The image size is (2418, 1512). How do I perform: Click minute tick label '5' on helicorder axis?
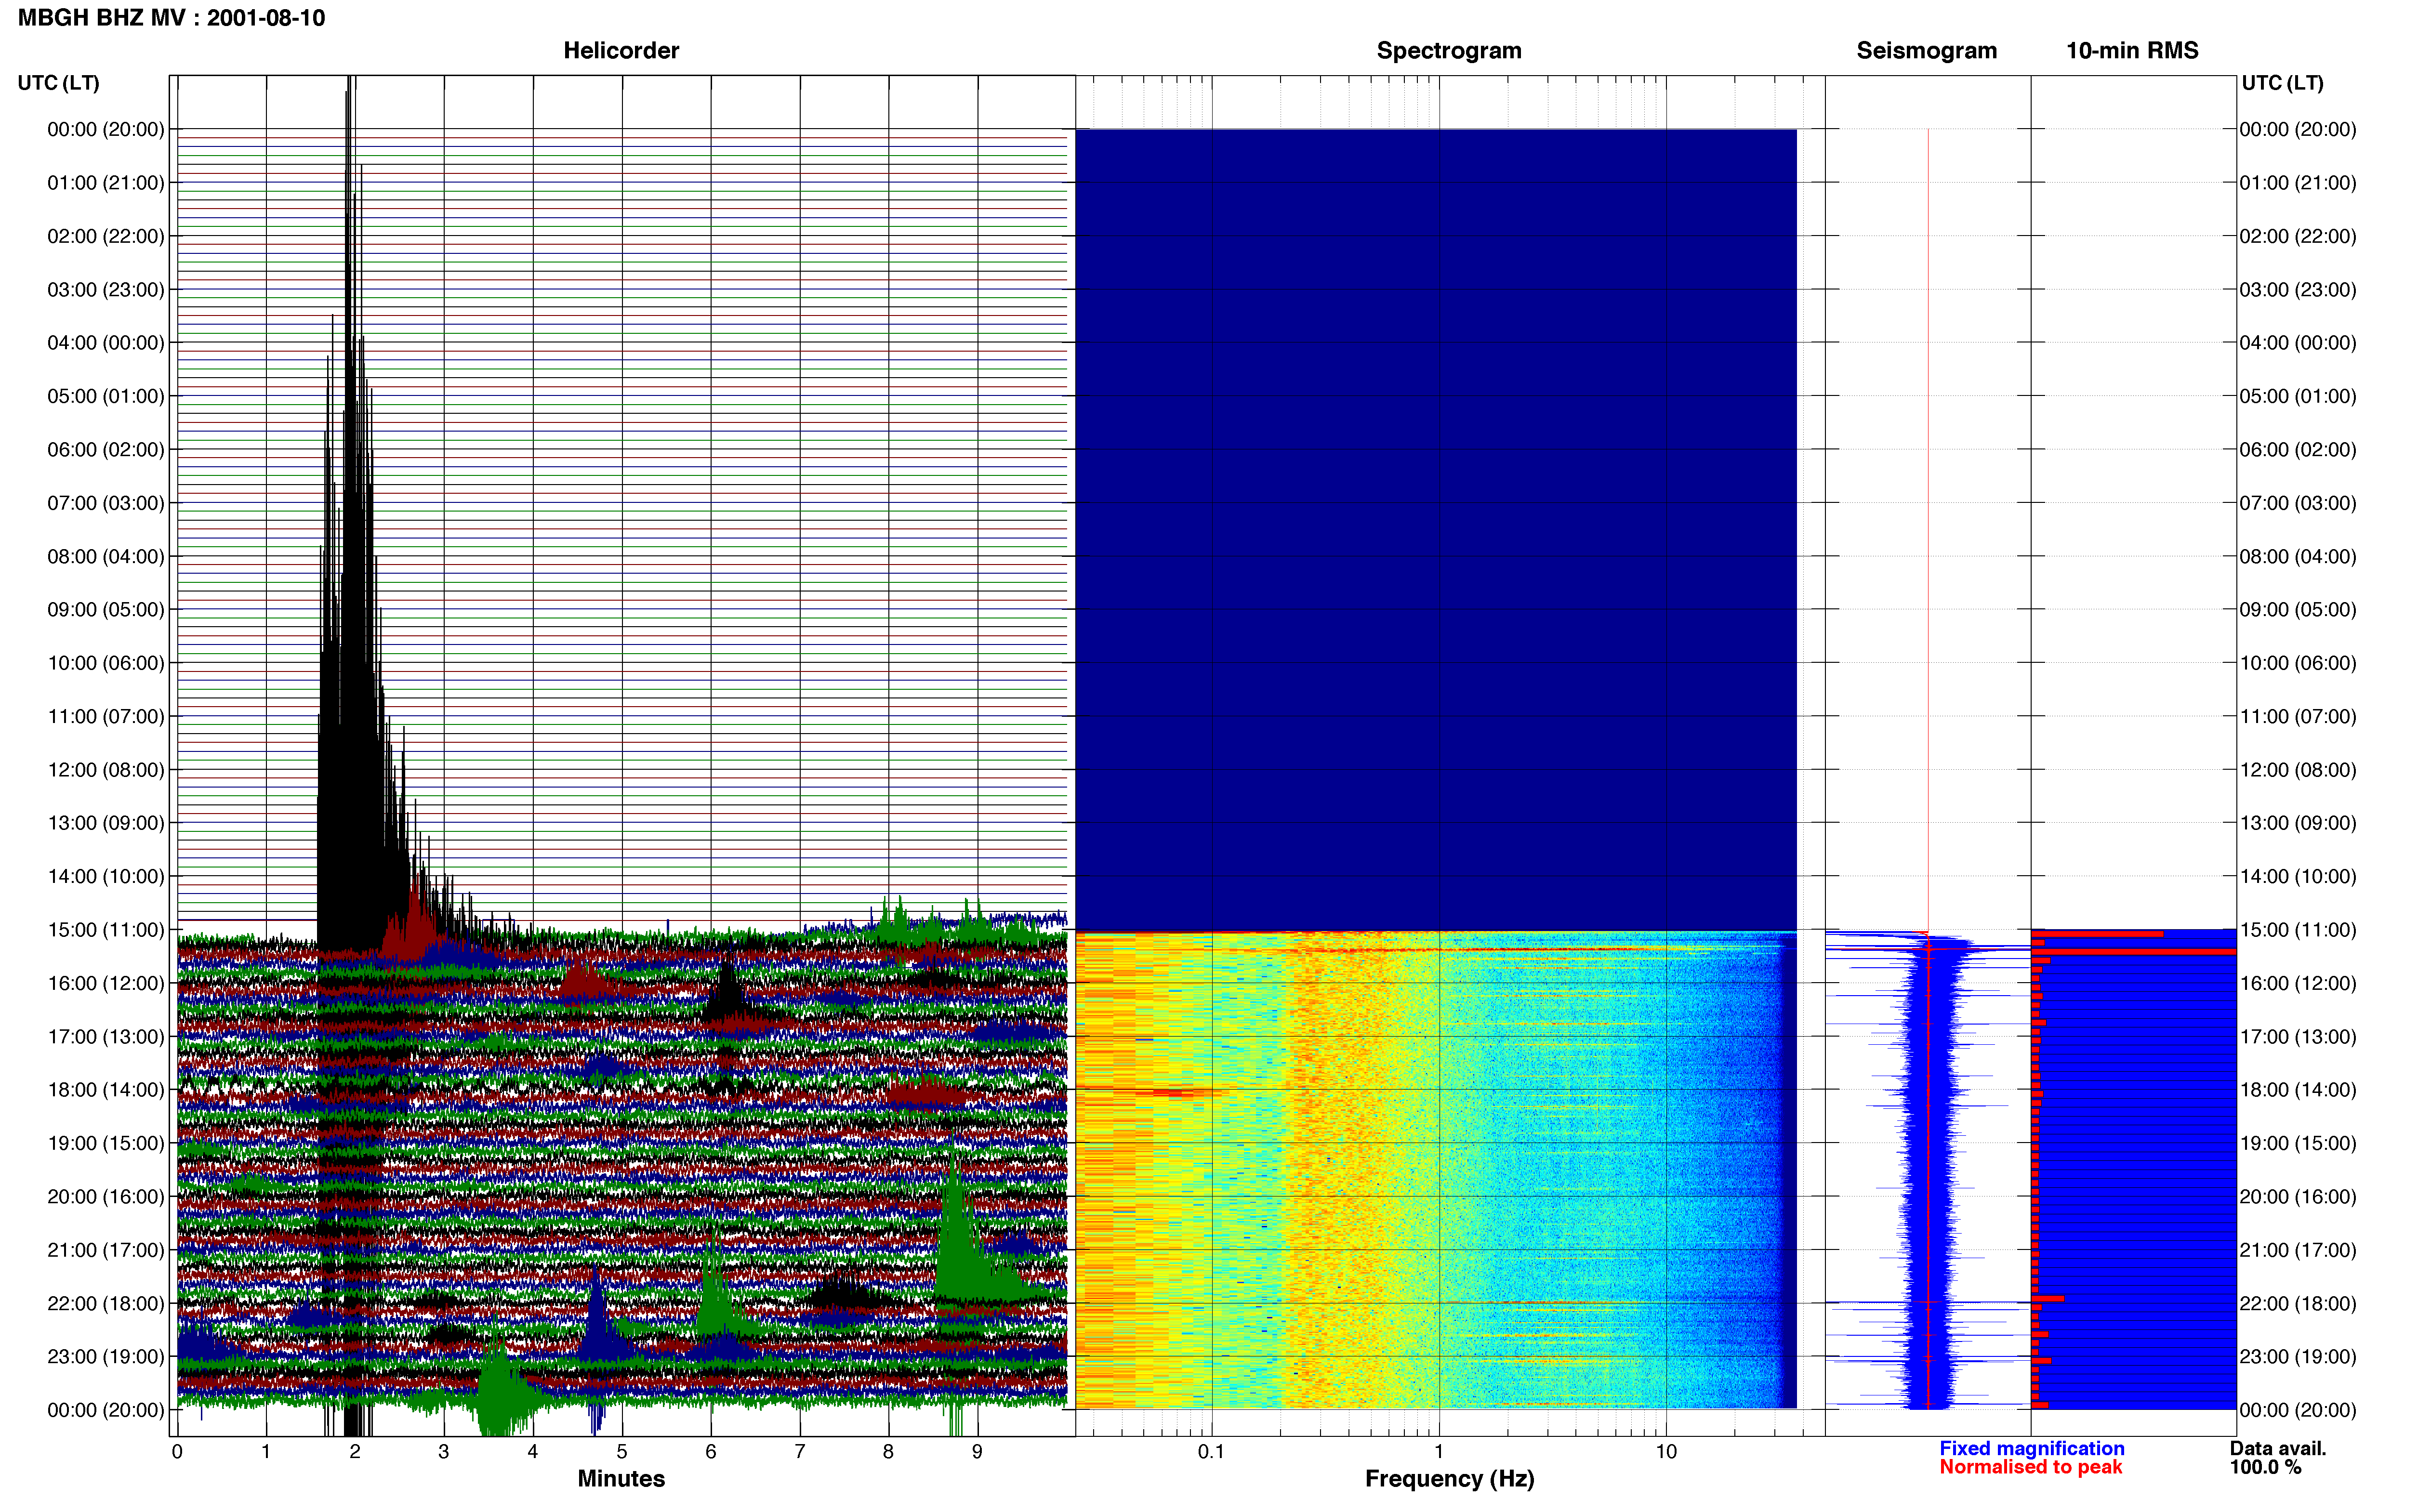coord(622,1451)
